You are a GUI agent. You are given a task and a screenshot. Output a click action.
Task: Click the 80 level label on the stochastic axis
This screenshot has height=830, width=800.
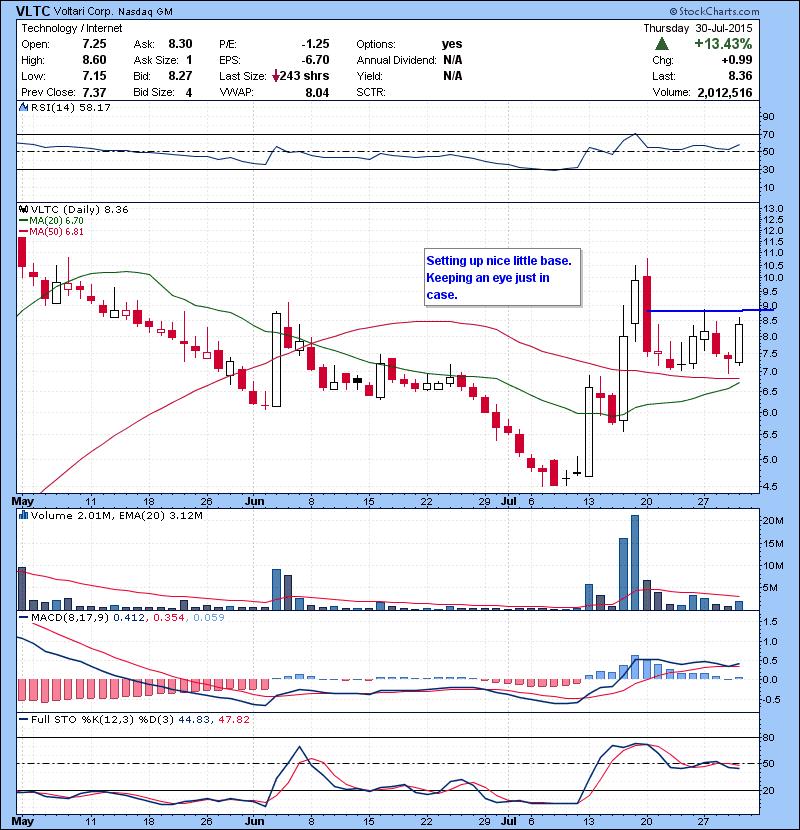768,737
